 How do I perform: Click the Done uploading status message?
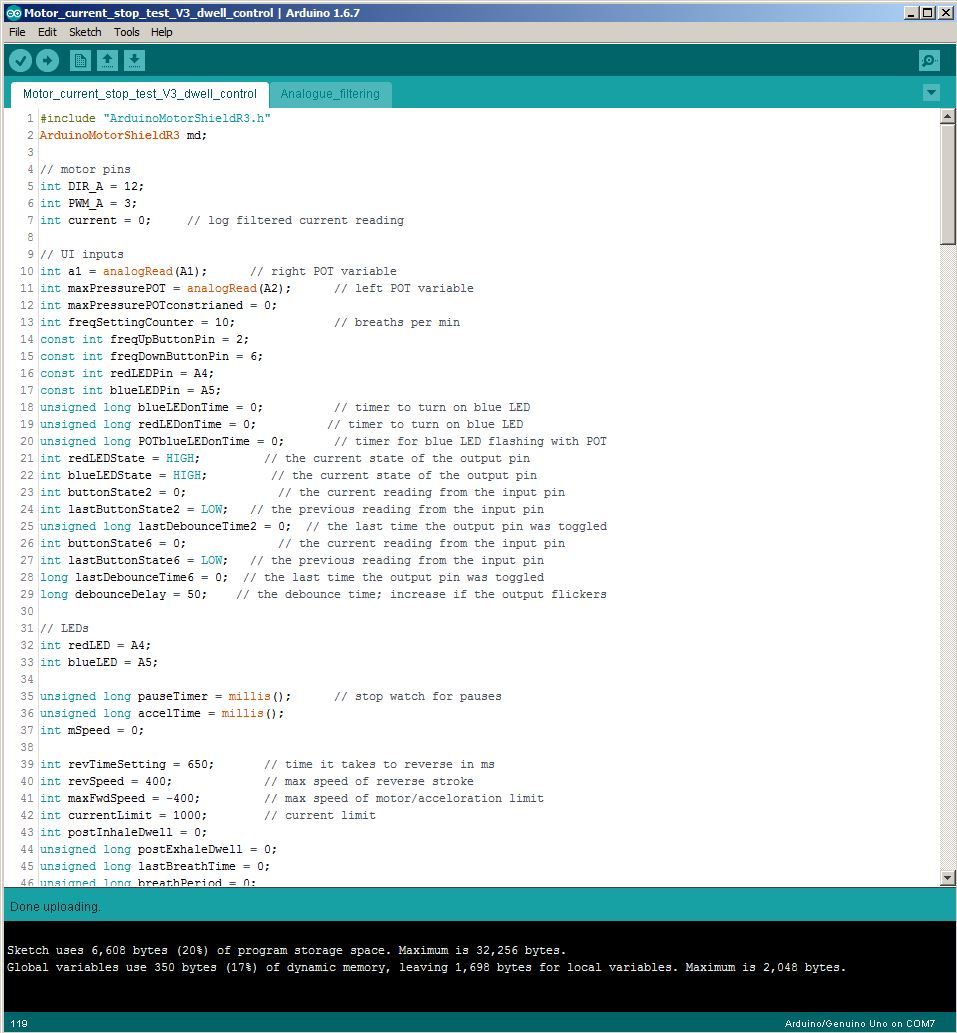coord(54,906)
